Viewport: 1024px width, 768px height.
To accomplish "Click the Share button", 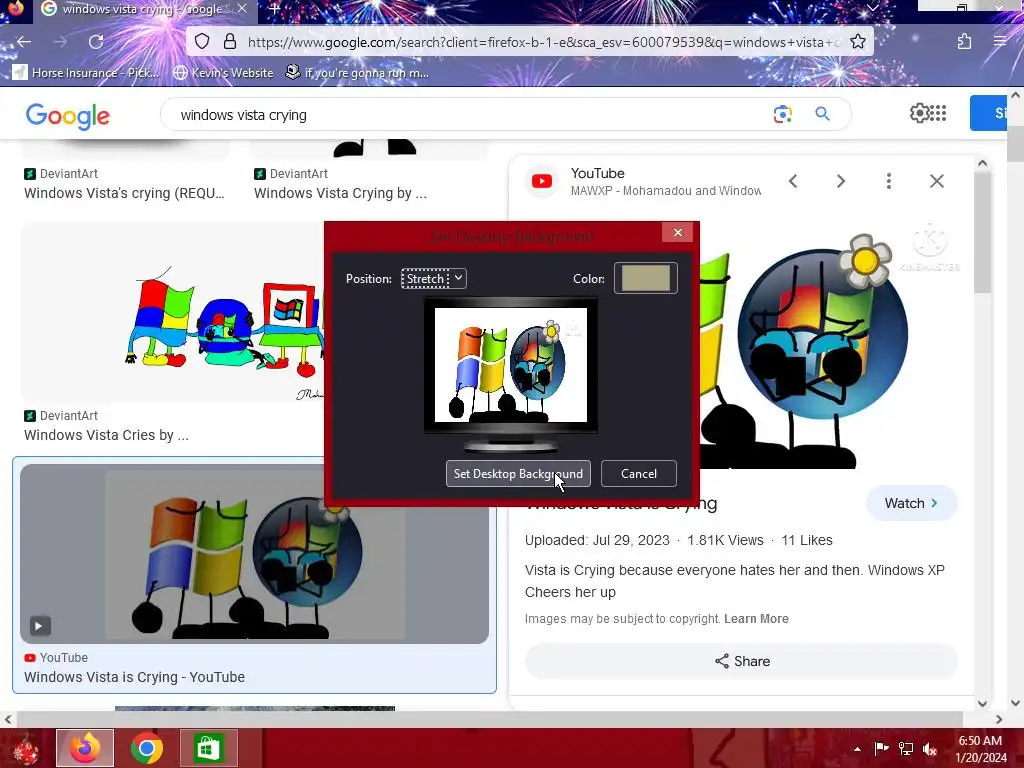I will click(741, 661).
